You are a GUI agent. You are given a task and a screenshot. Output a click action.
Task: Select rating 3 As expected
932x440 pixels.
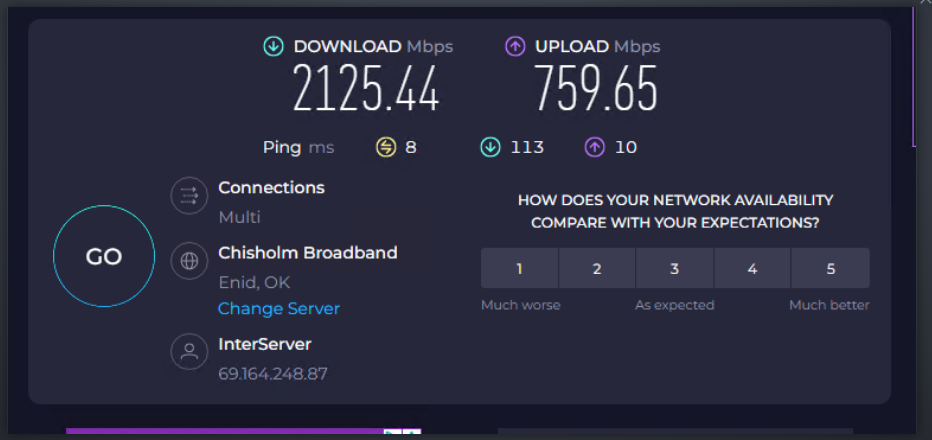675,268
